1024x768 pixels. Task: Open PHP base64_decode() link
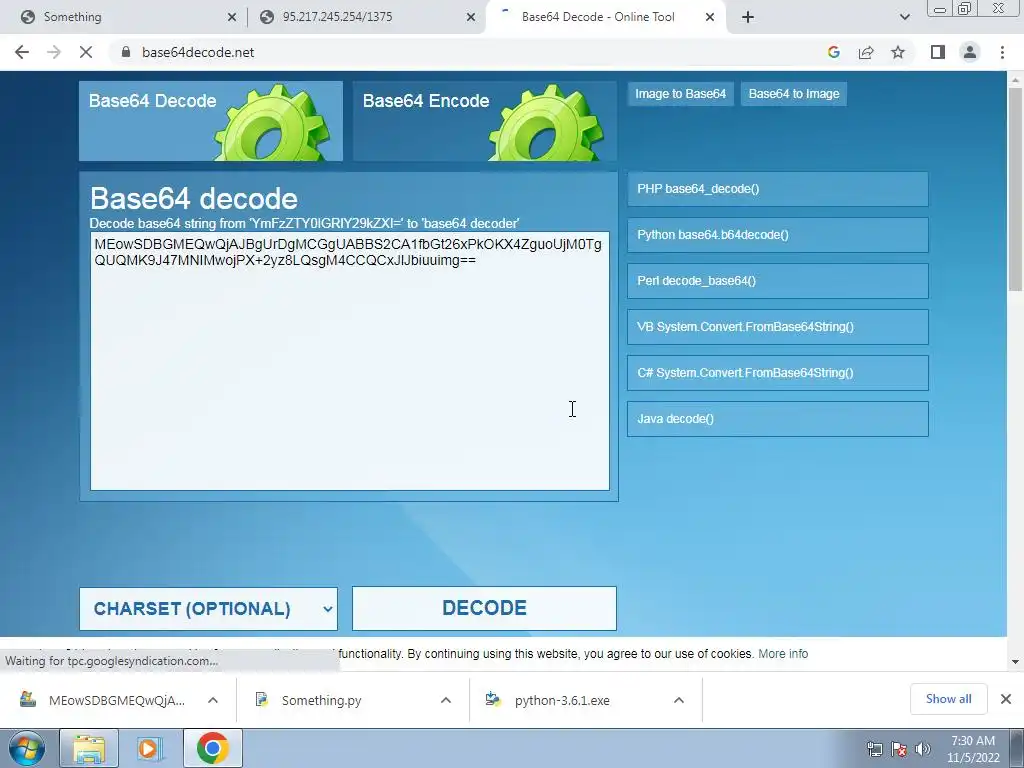tap(778, 189)
